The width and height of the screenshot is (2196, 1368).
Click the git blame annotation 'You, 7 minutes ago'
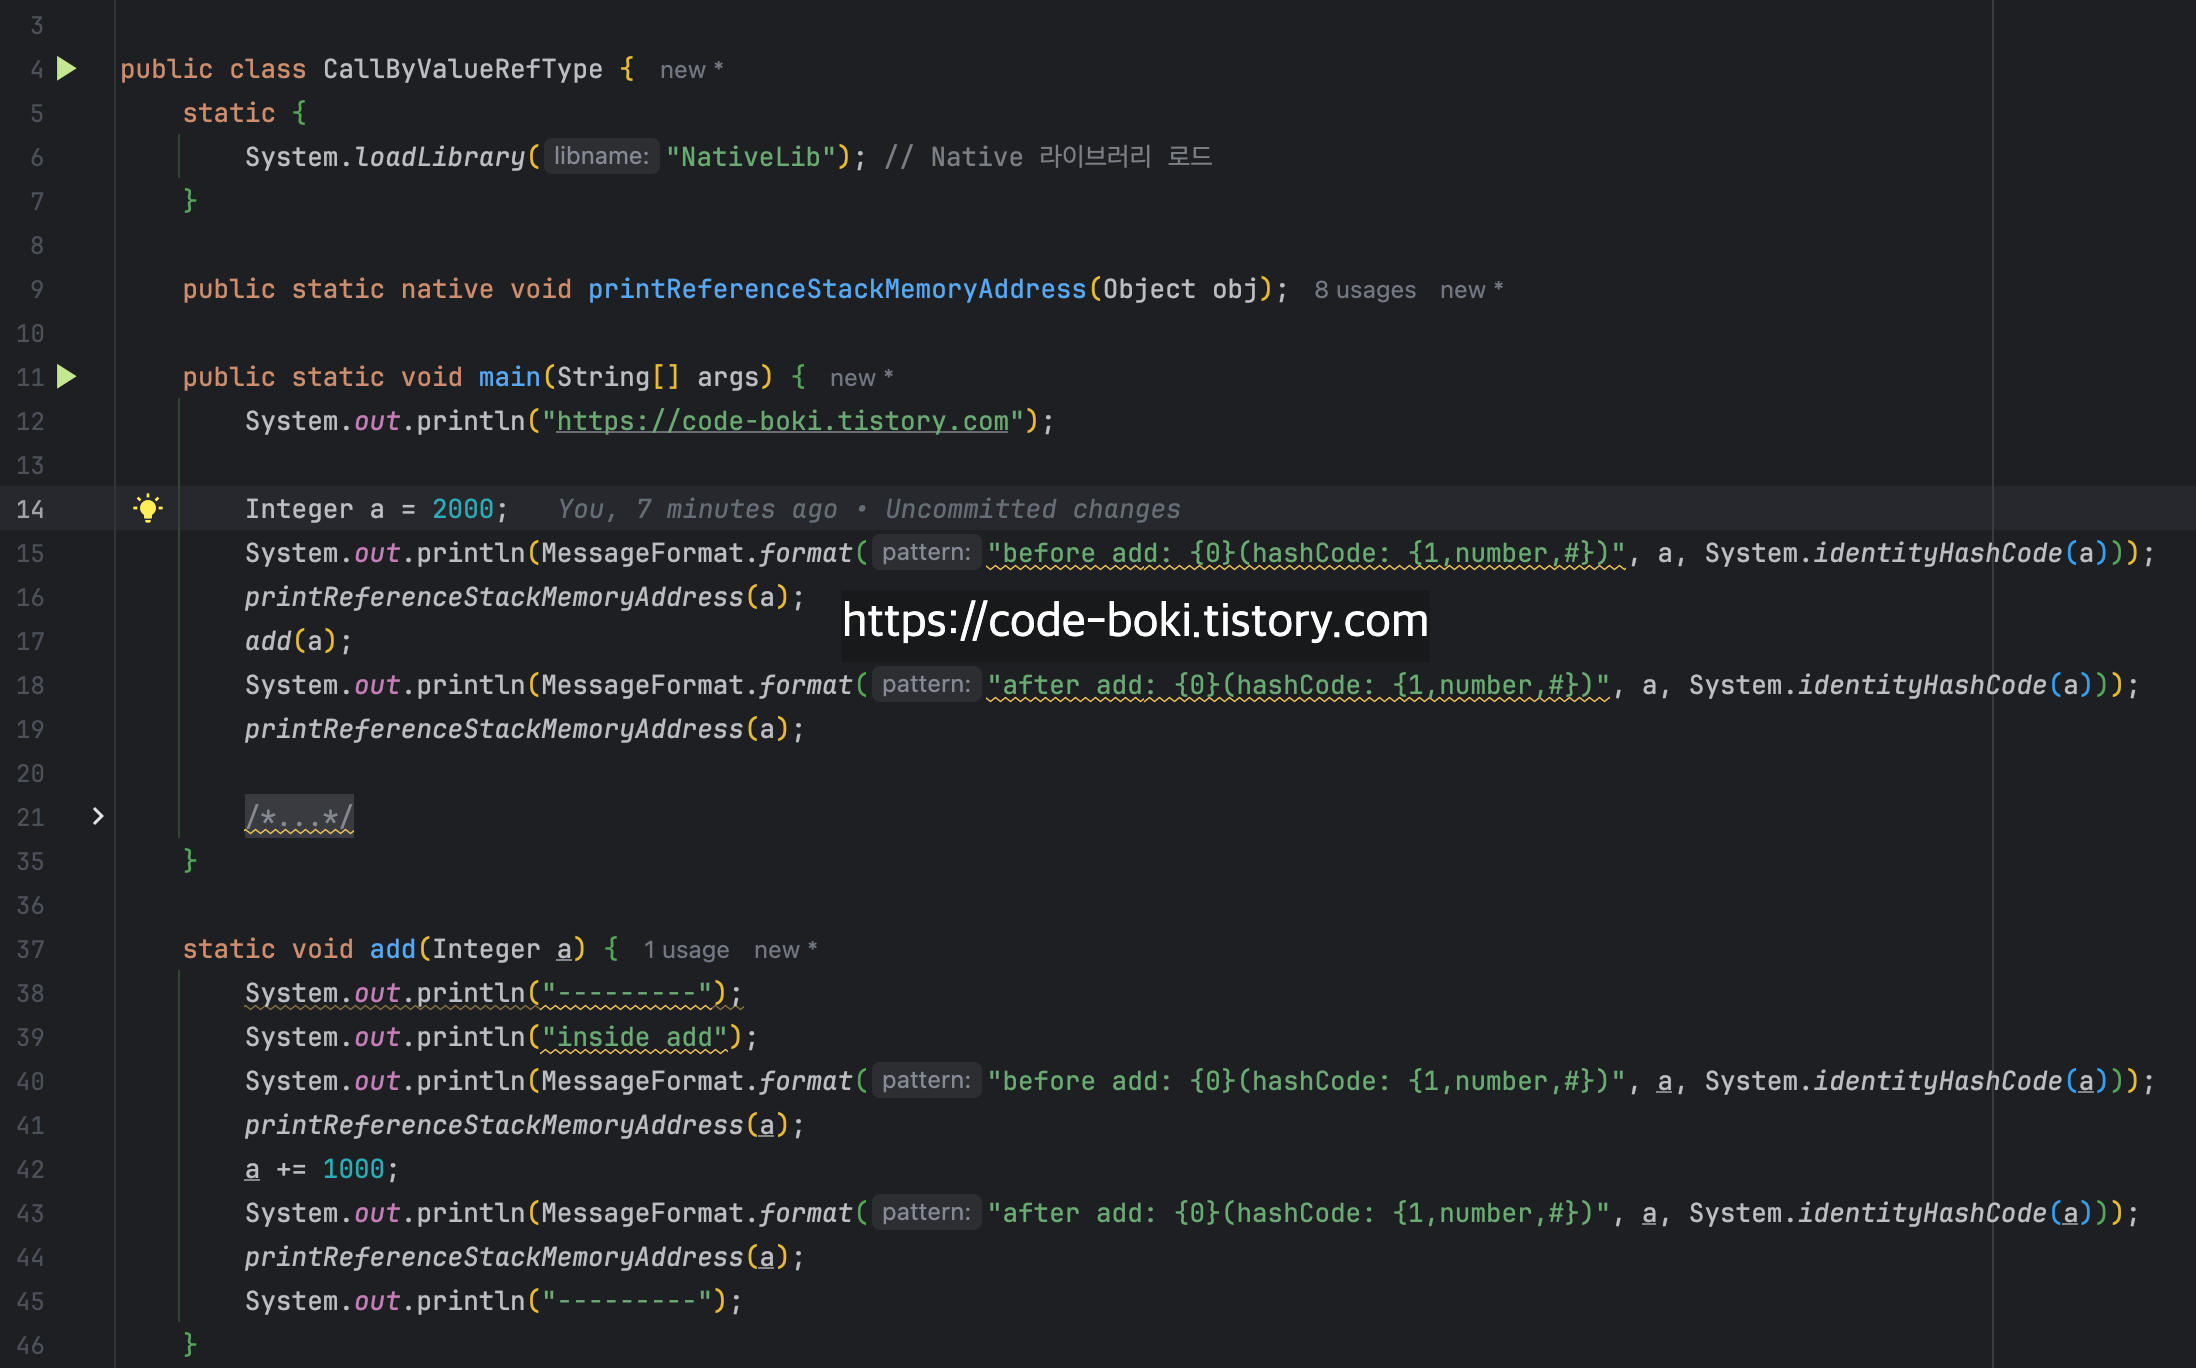(x=697, y=509)
